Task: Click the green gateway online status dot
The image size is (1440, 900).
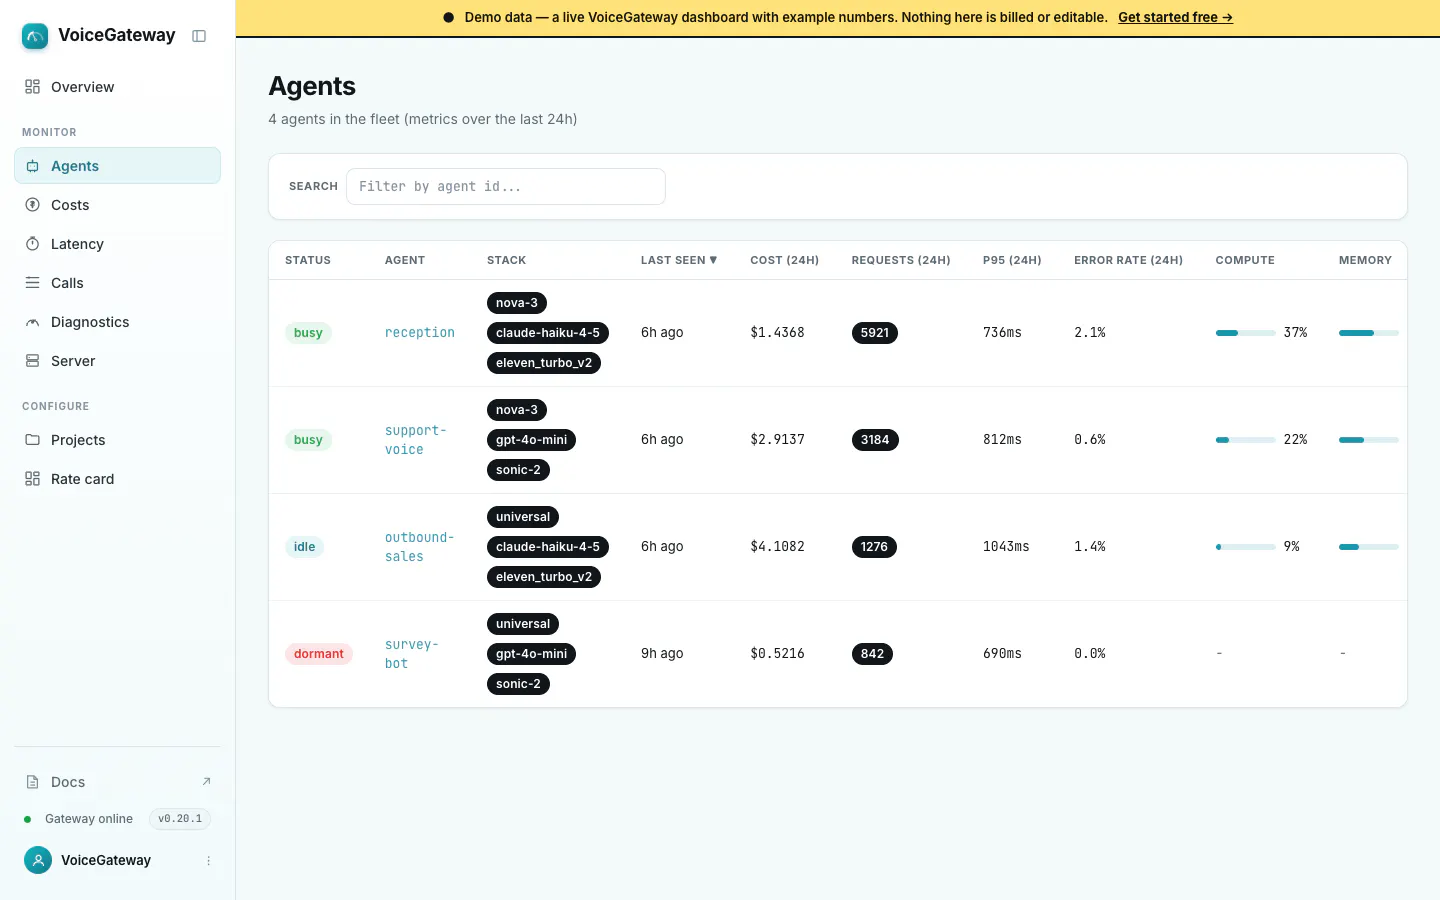Action: [x=27, y=819]
